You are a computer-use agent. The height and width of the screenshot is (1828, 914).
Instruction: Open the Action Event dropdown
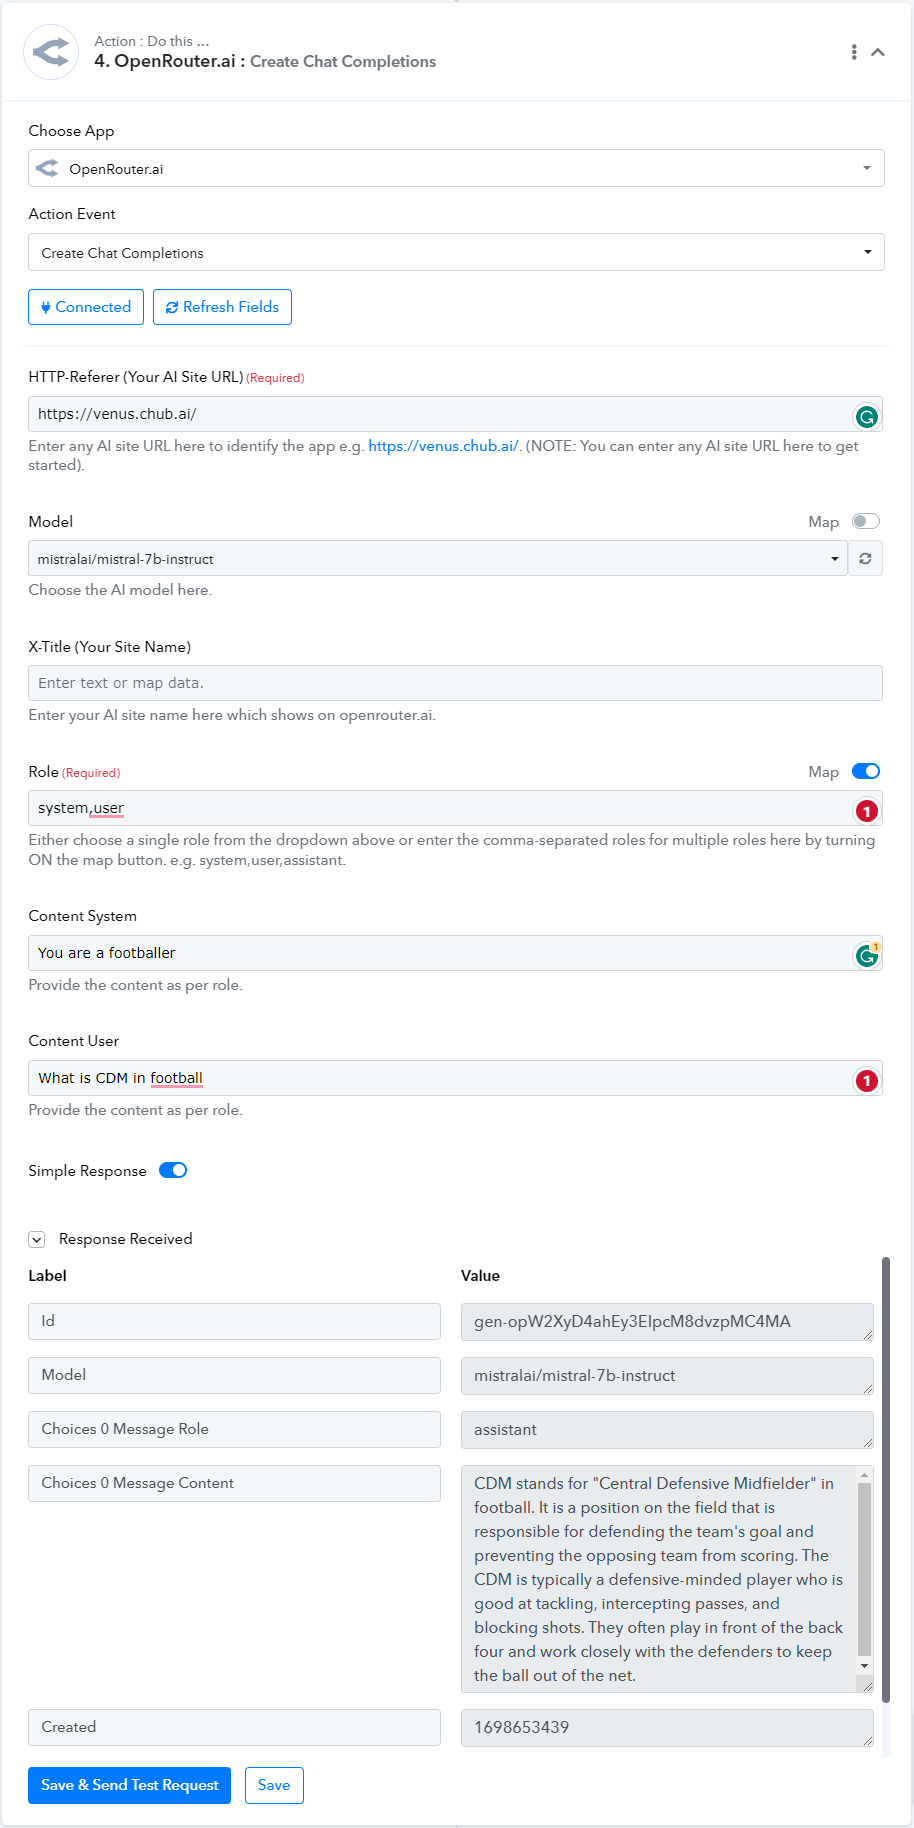pyautogui.click(x=456, y=252)
